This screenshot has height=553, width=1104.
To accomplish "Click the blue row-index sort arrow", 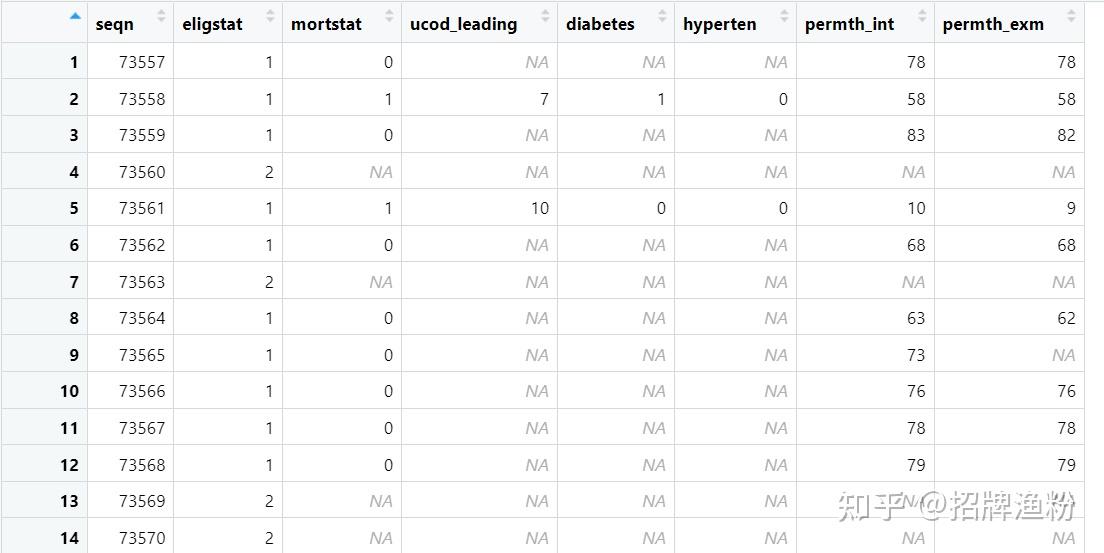I will pyautogui.click(x=74, y=16).
